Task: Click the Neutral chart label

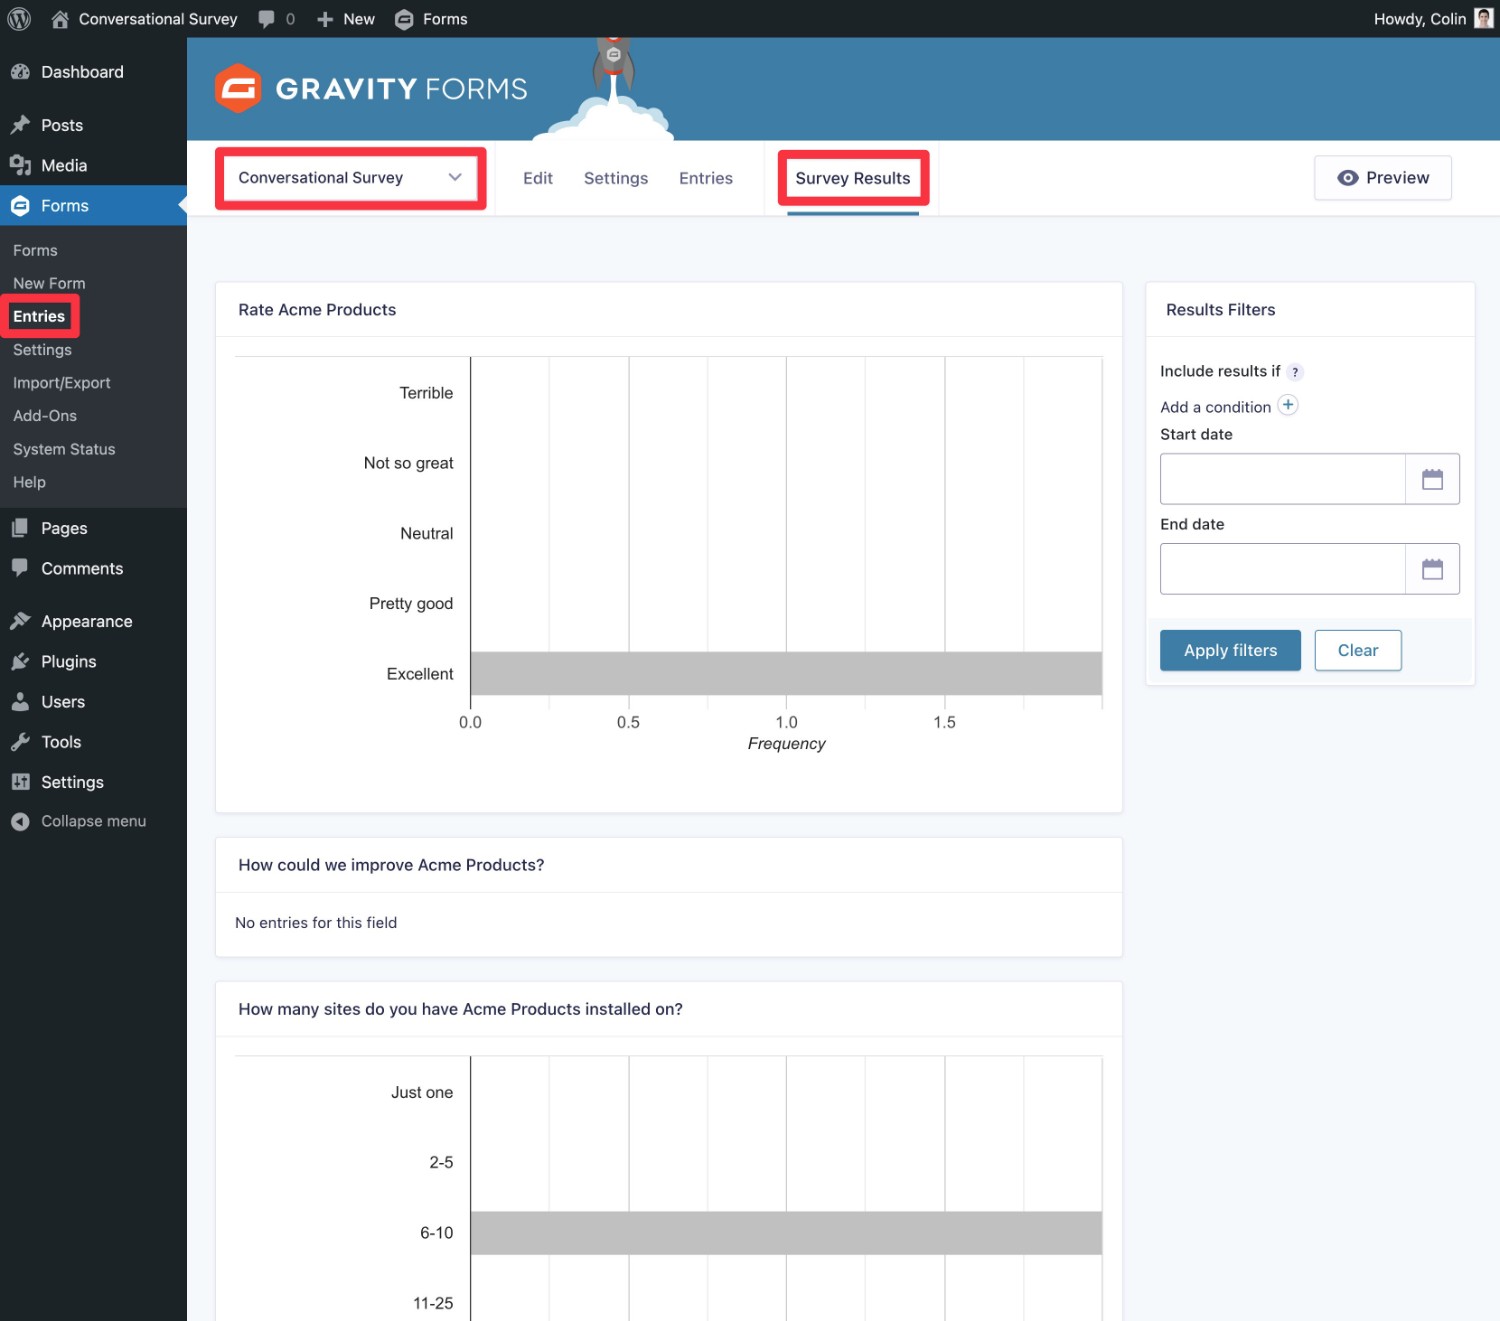Action: point(426,534)
